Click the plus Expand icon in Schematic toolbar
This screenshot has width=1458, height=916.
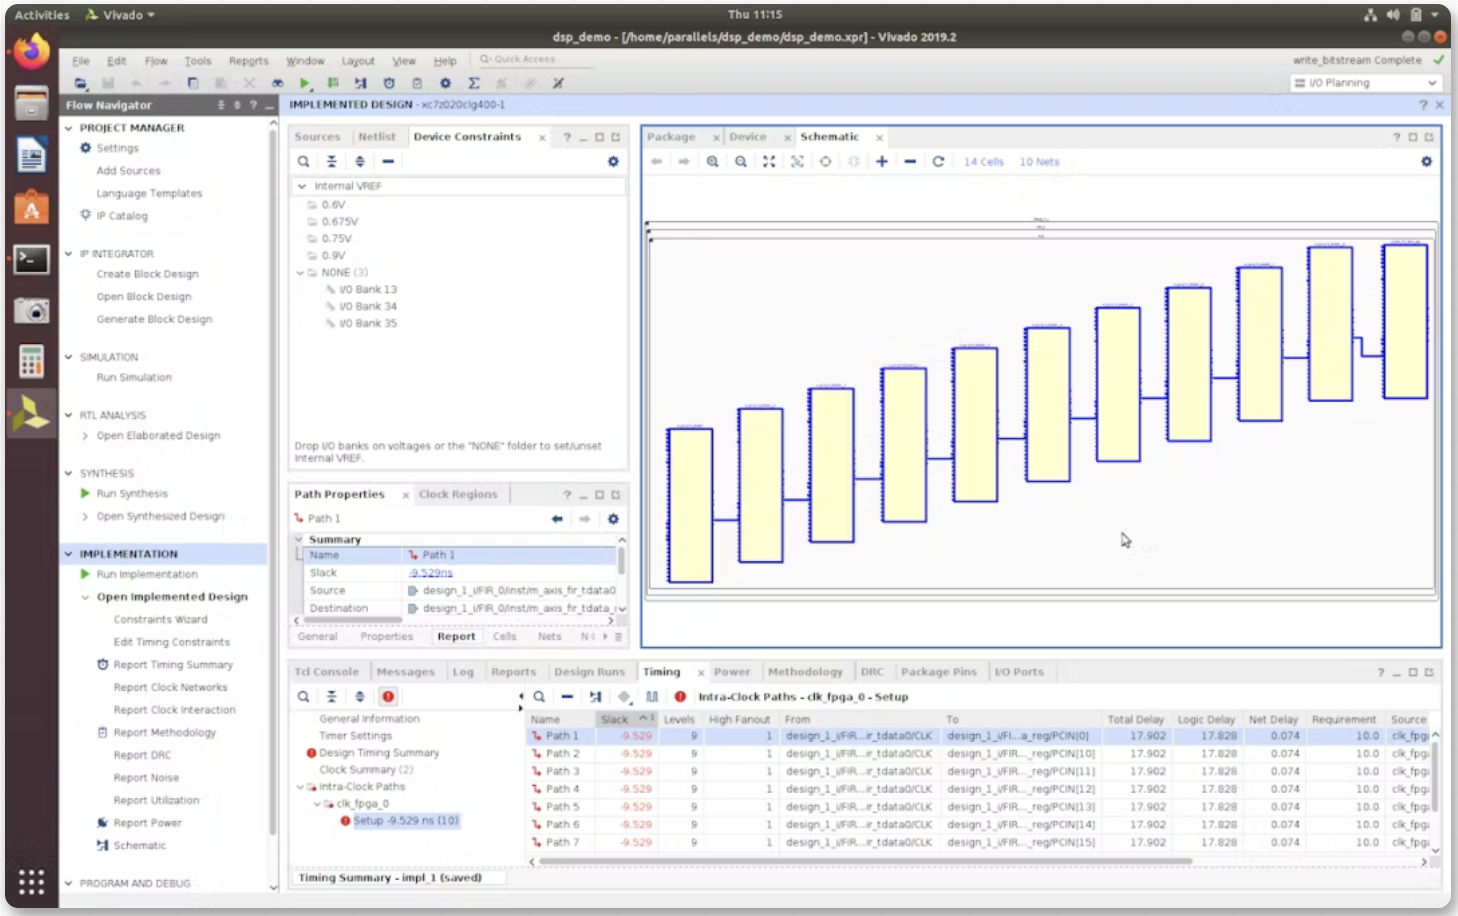coord(882,161)
